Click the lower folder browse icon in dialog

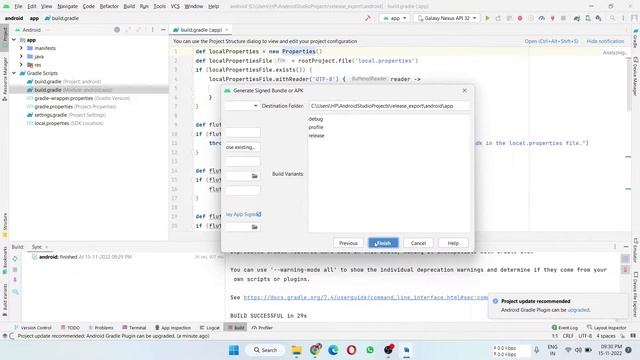pos(255,227)
